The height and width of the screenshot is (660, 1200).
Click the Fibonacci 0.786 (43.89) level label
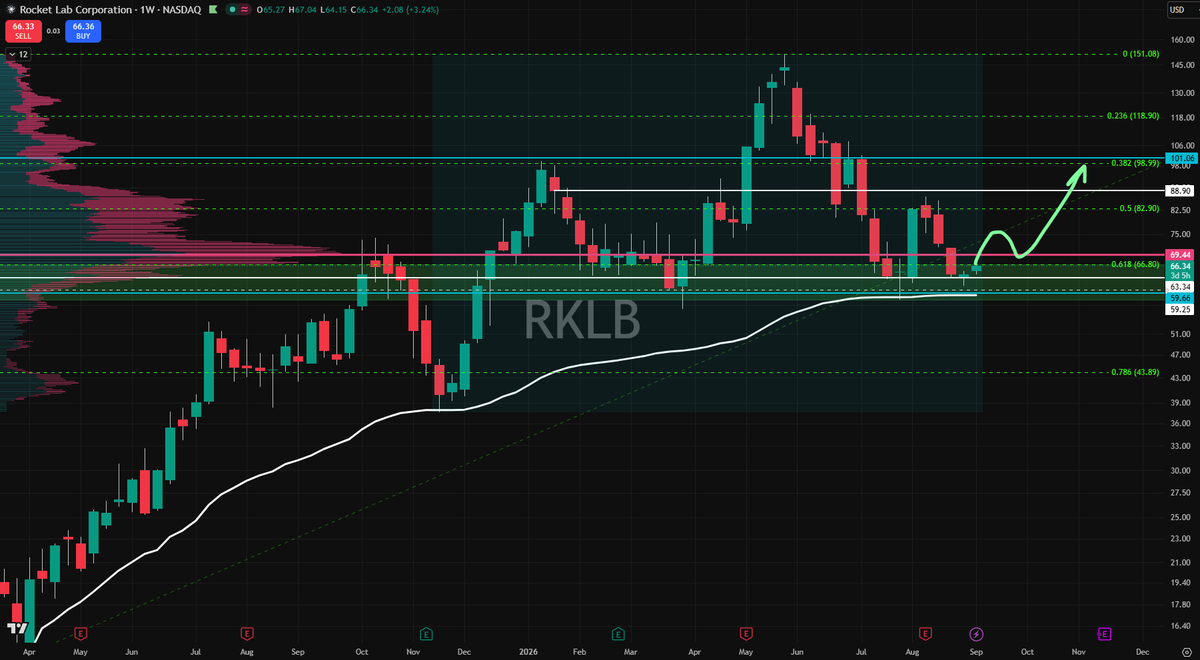click(1135, 372)
